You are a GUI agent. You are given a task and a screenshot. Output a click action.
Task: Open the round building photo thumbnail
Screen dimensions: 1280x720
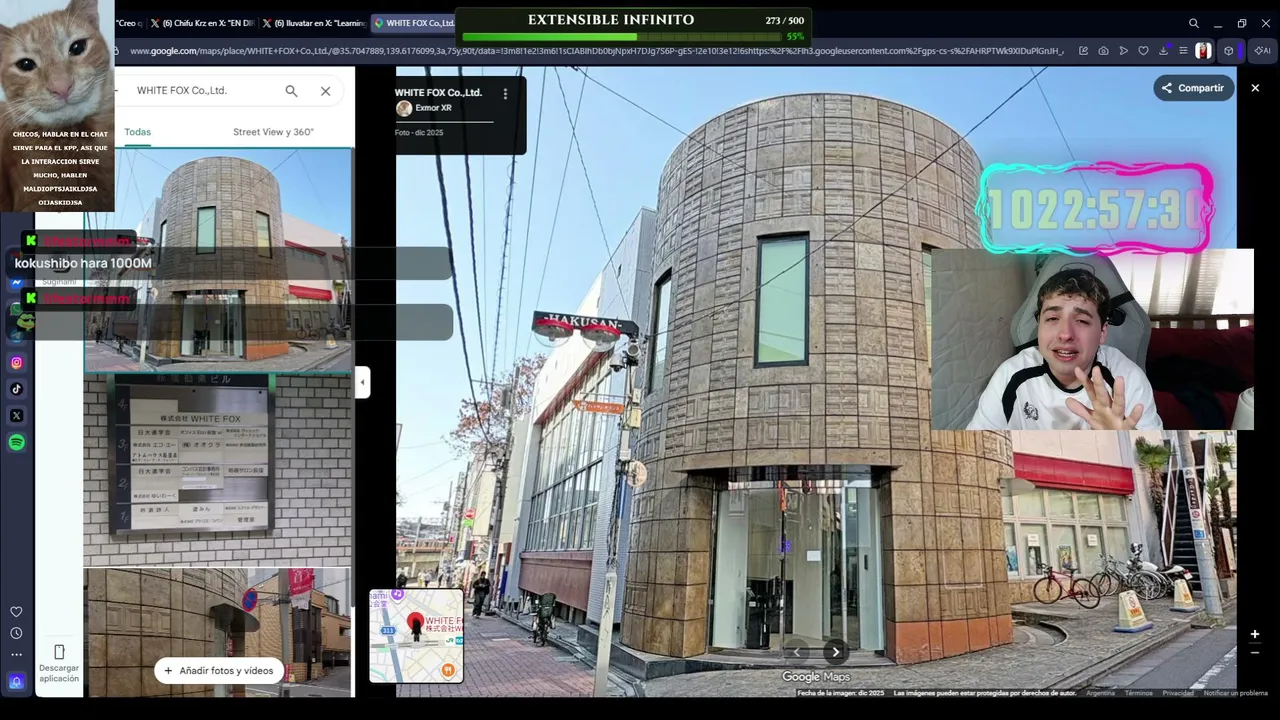tap(218, 260)
